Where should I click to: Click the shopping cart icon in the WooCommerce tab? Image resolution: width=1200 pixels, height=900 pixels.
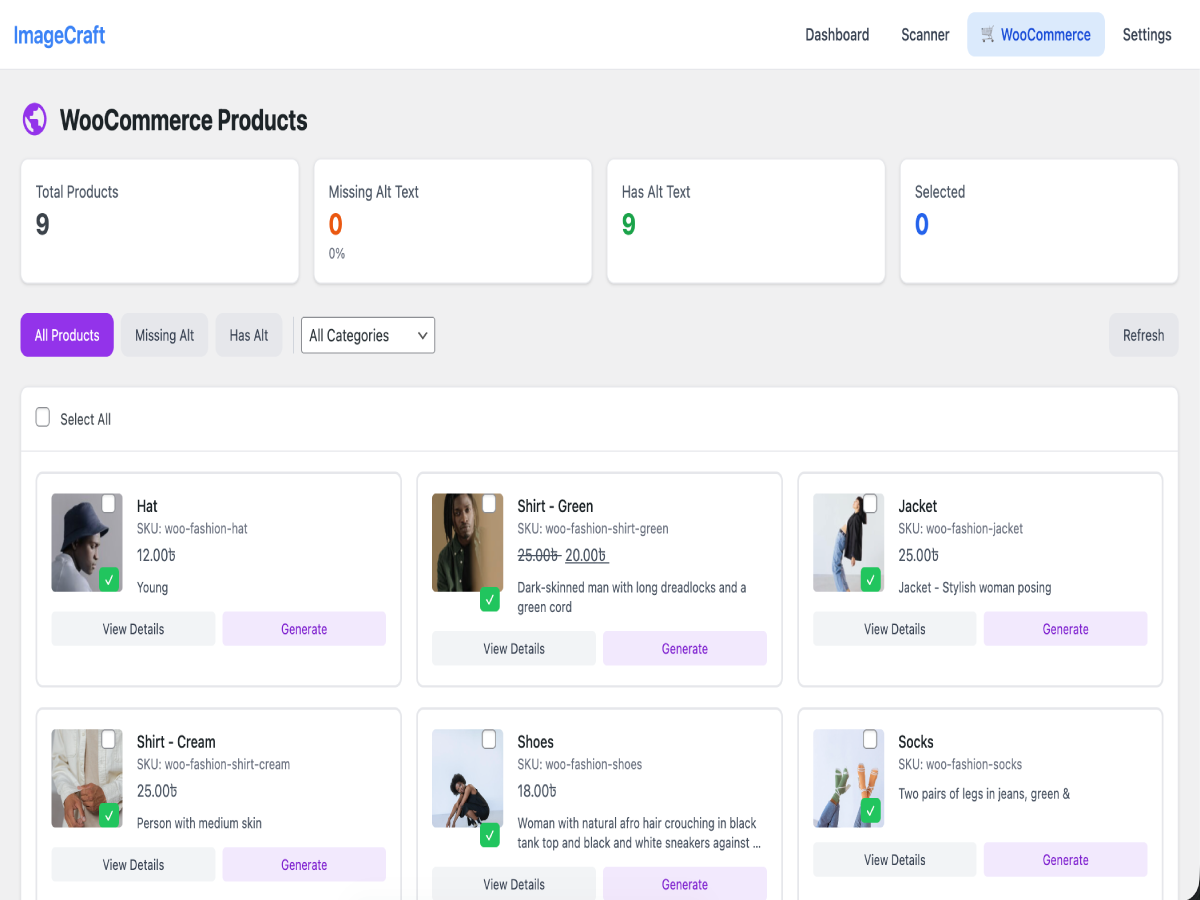click(x=988, y=34)
